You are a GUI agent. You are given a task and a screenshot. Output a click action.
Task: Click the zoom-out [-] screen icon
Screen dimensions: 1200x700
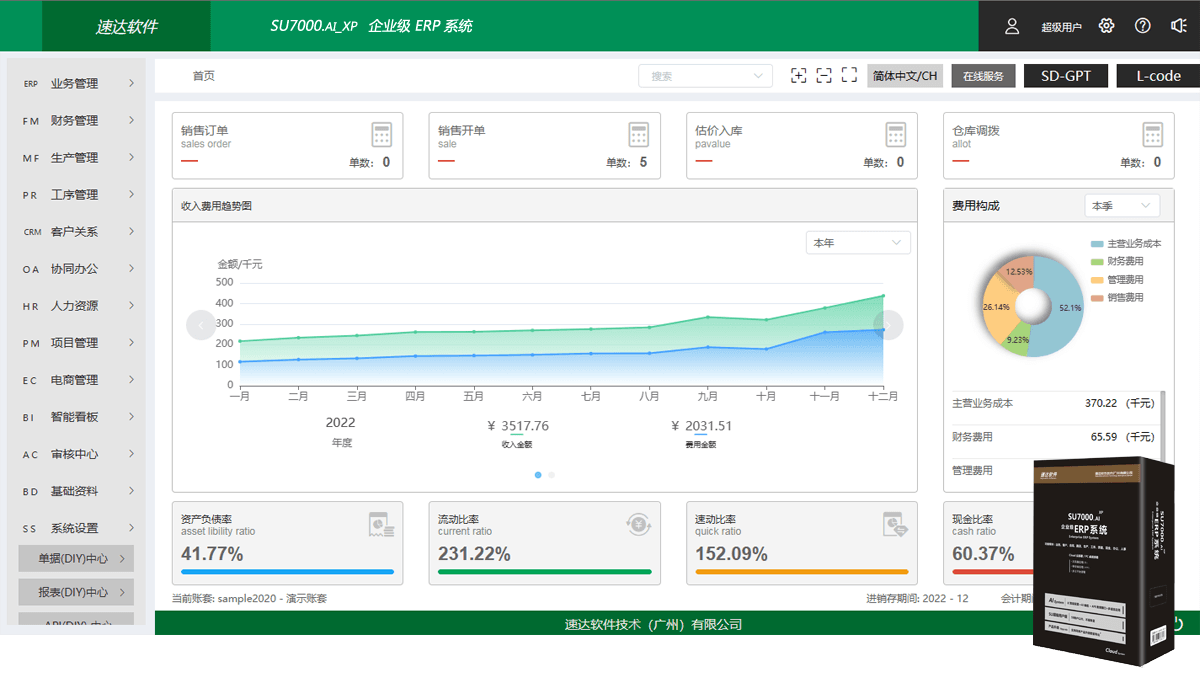[x=824, y=75]
